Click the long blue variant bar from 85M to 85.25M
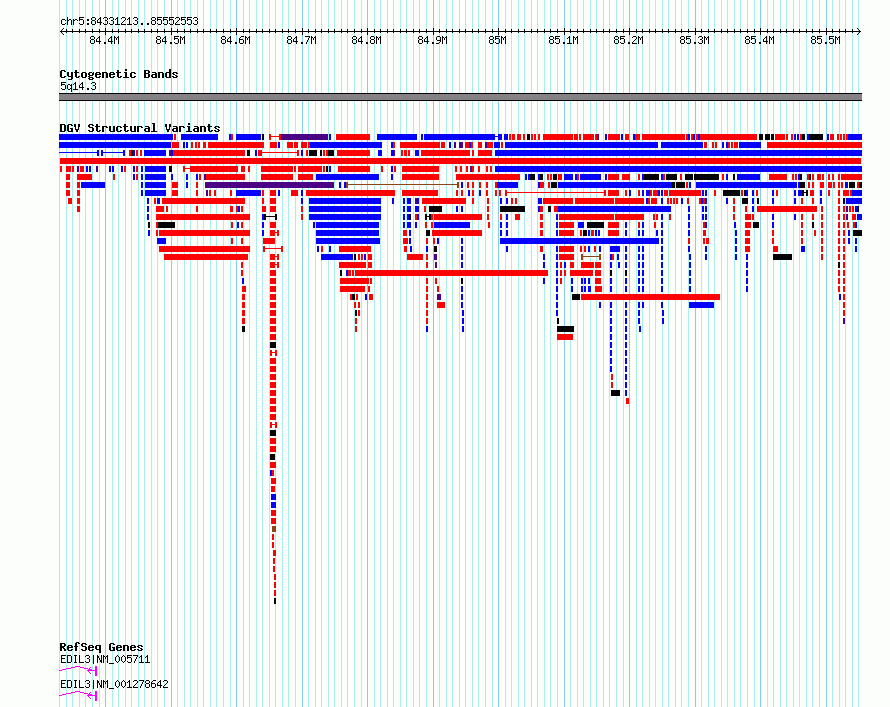 tap(580, 241)
